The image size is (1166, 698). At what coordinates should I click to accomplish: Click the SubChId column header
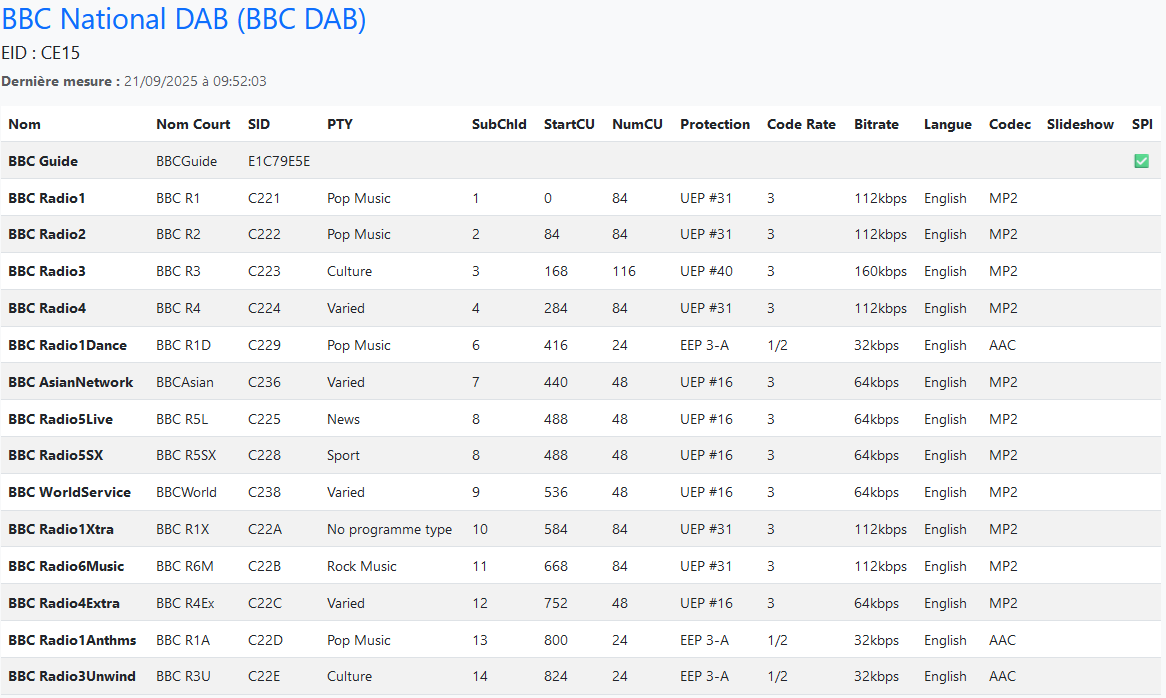pos(499,124)
